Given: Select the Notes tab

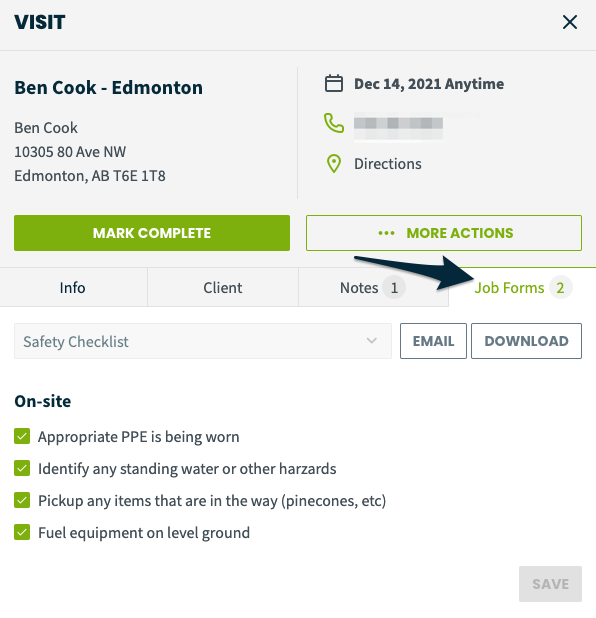Looking at the screenshot, I should click(x=373, y=288).
